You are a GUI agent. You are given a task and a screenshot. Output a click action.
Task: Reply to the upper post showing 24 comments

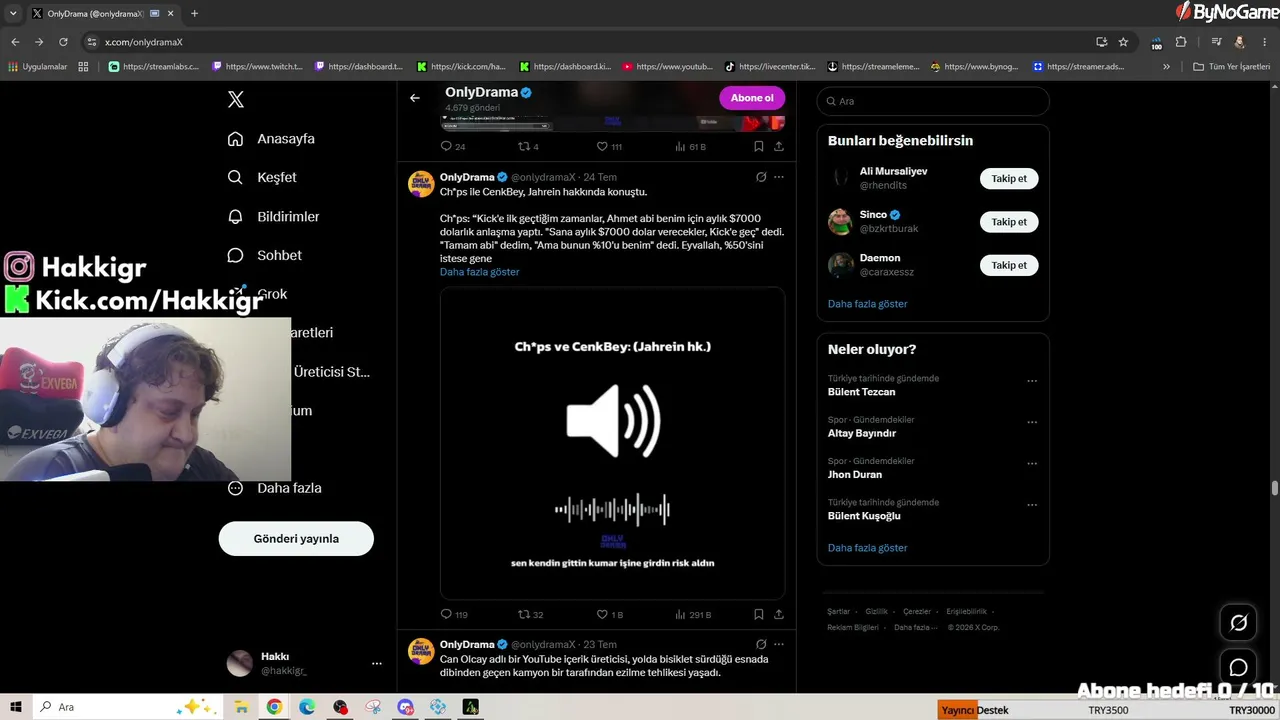453,146
